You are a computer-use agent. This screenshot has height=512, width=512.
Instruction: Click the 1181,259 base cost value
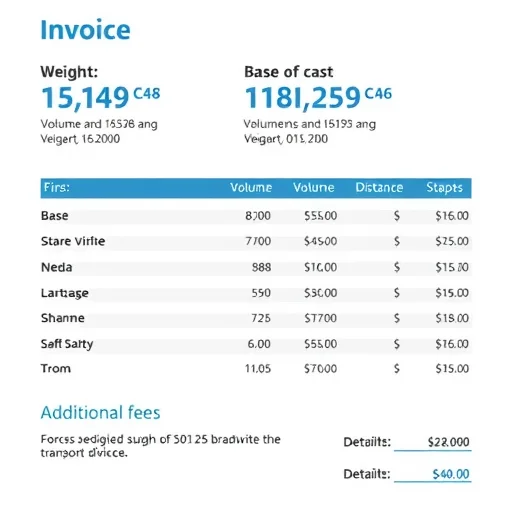point(303,98)
